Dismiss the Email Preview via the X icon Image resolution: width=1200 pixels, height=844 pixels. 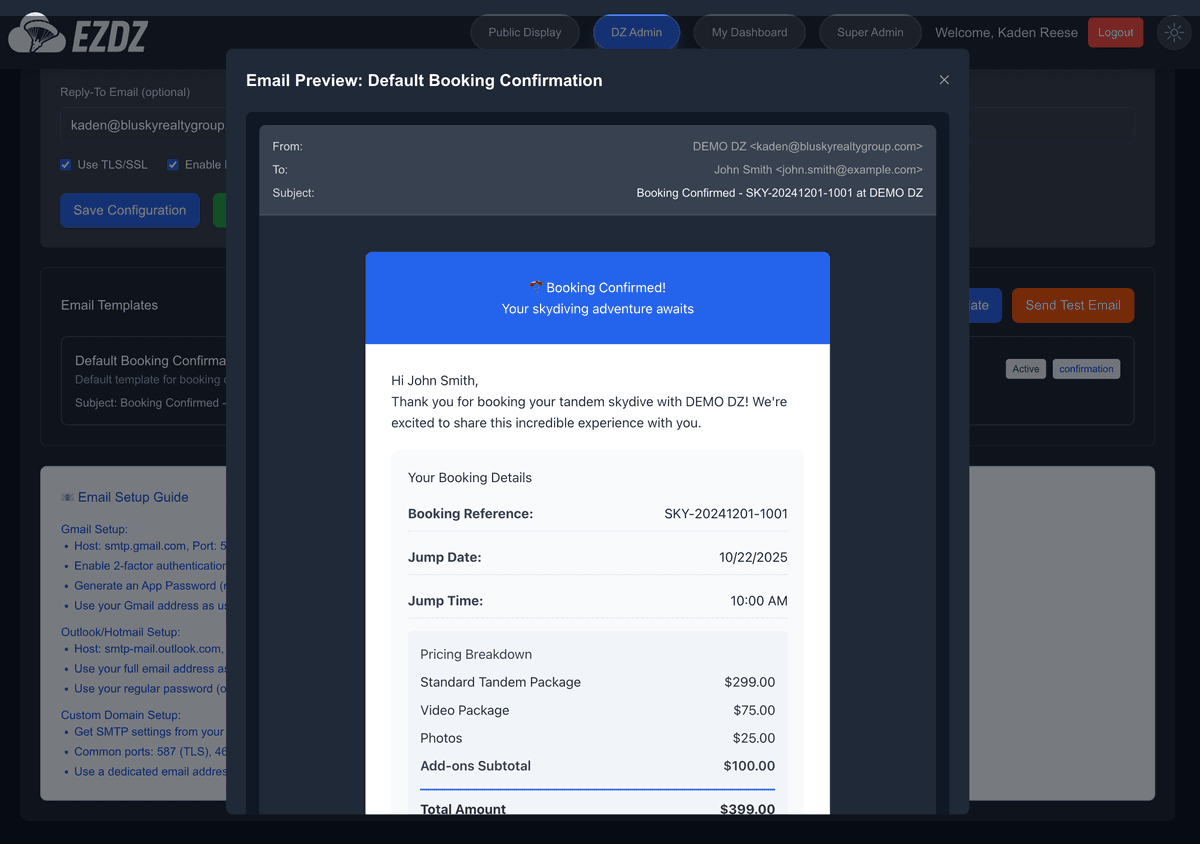(x=943, y=79)
